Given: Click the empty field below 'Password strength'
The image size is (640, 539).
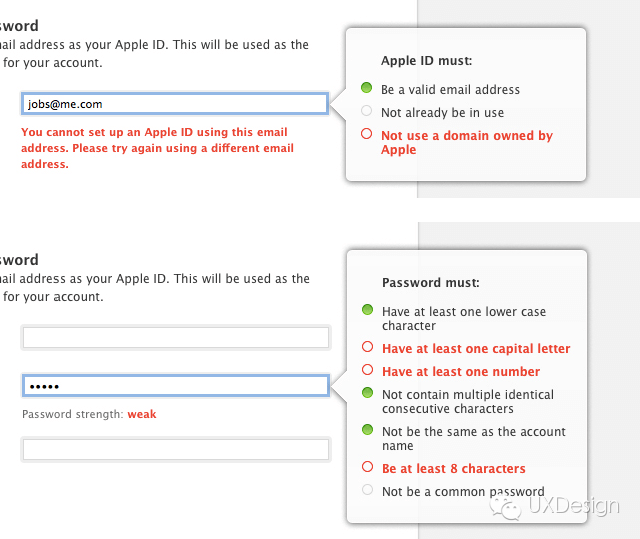Looking at the screenshot, I should coord(175,451).
